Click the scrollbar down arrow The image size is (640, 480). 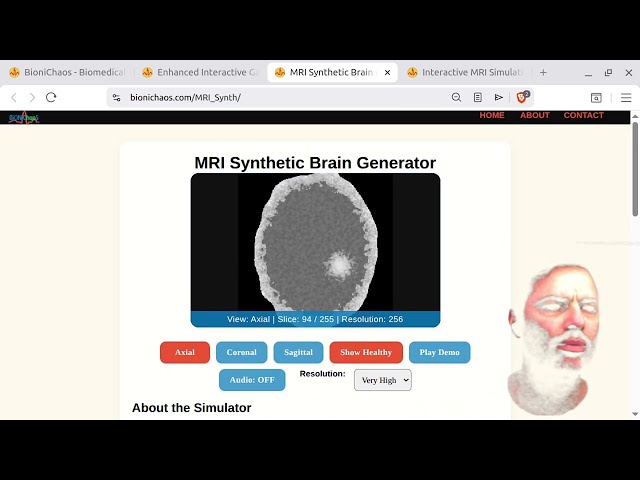click(x=635, y=414)
